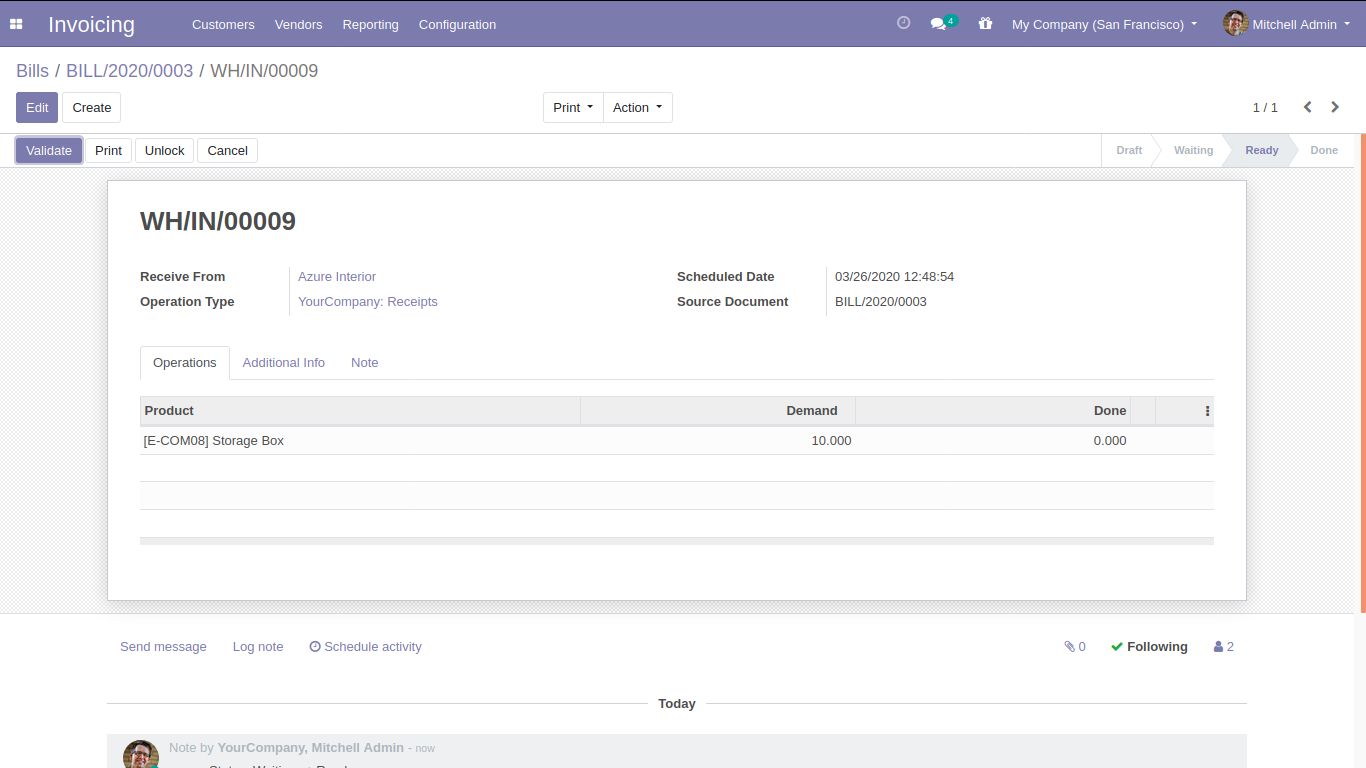This screenshot has width=1366, height=768.
Task: Go to the previous record arrow
Action: pyautogui.click(x=1307, y=107)
